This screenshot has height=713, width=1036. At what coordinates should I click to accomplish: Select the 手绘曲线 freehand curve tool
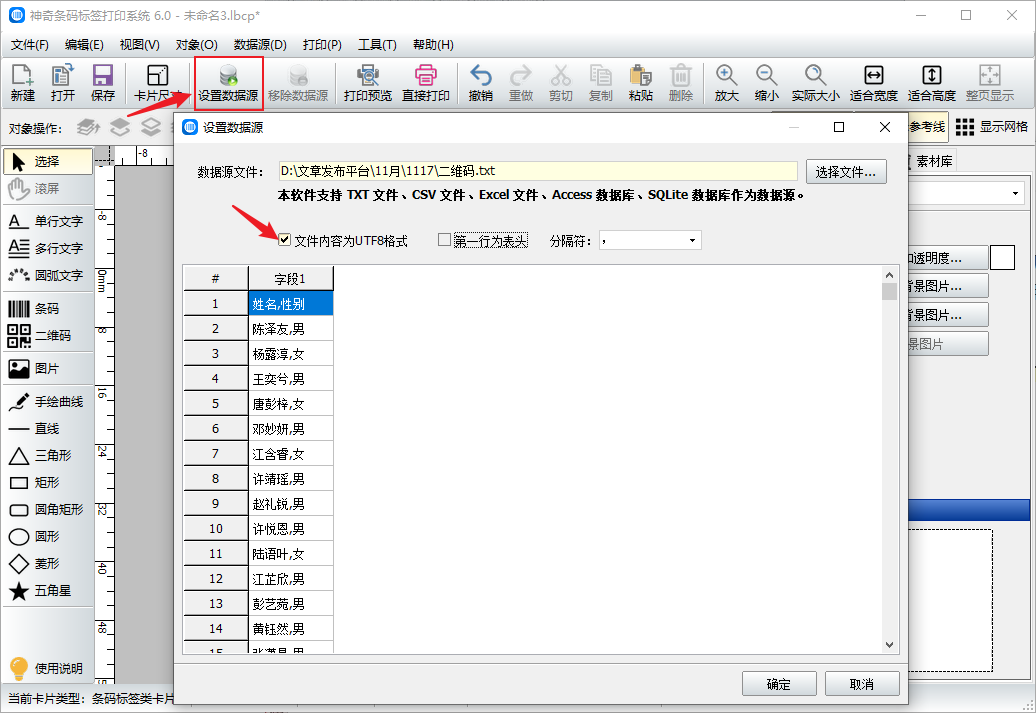[x=48, y=402]
